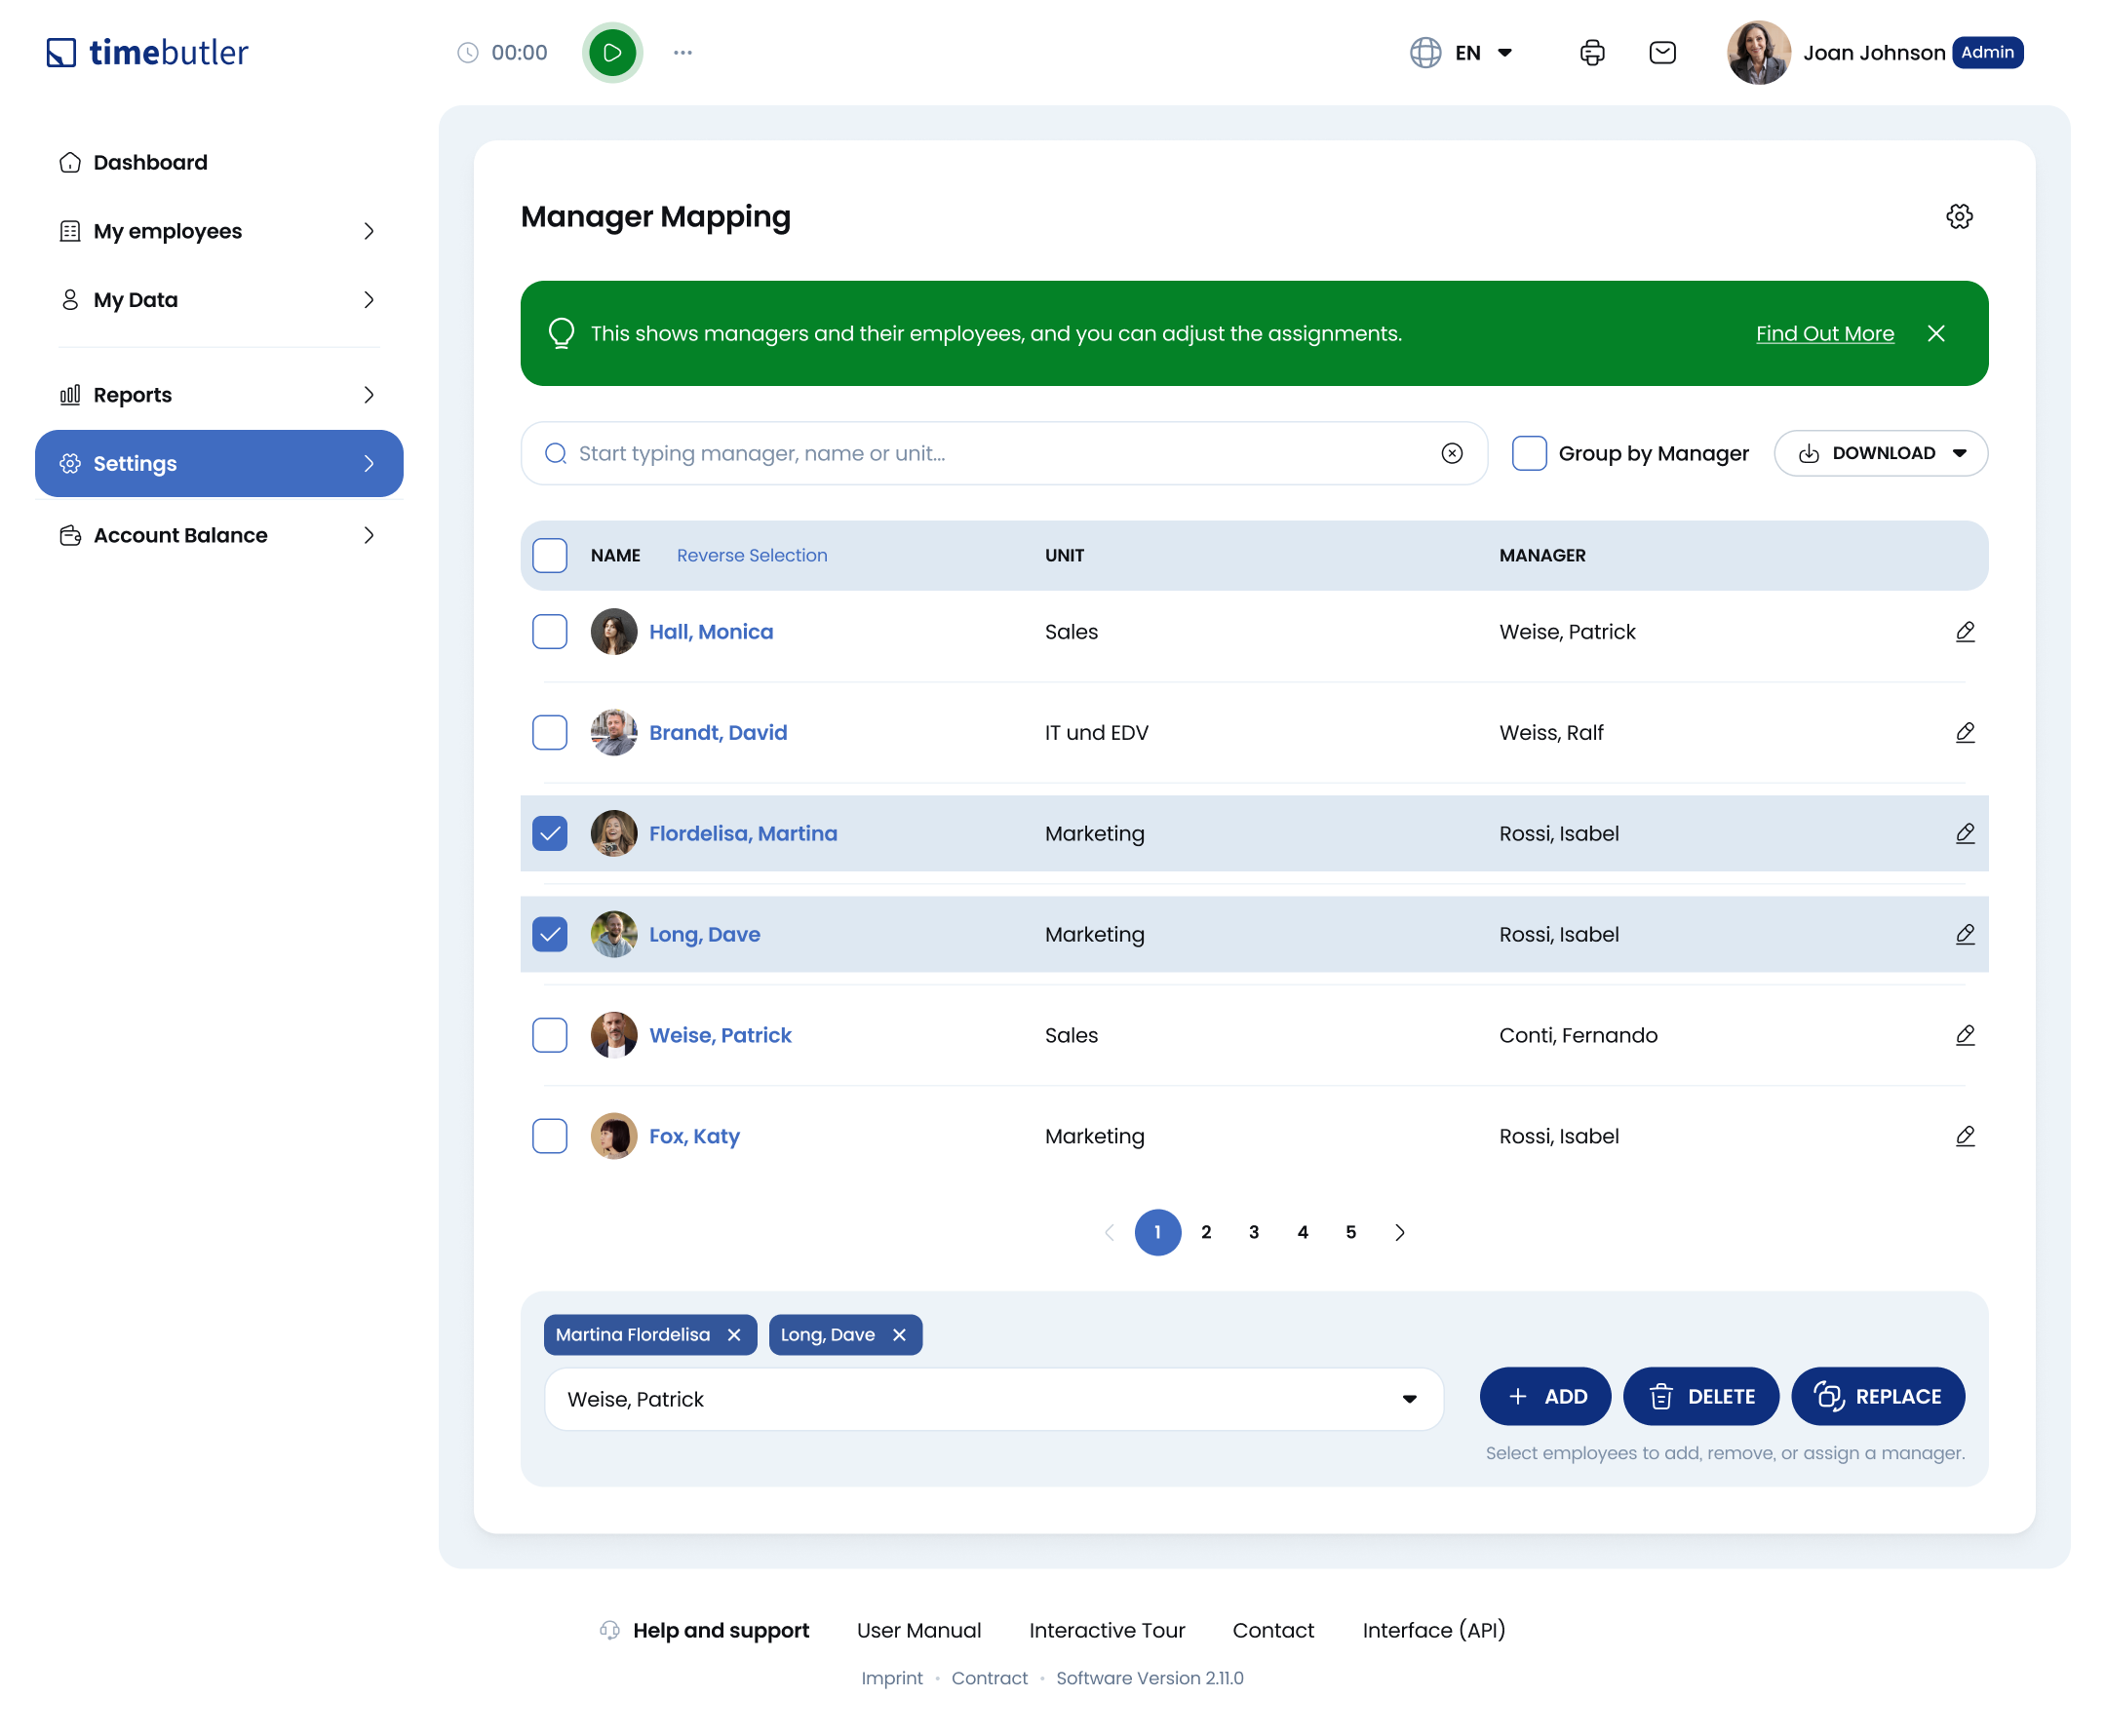Open the Manager Mapping settings gear
Viewport: 2106px width, 1736px height.
point(1960,216)
